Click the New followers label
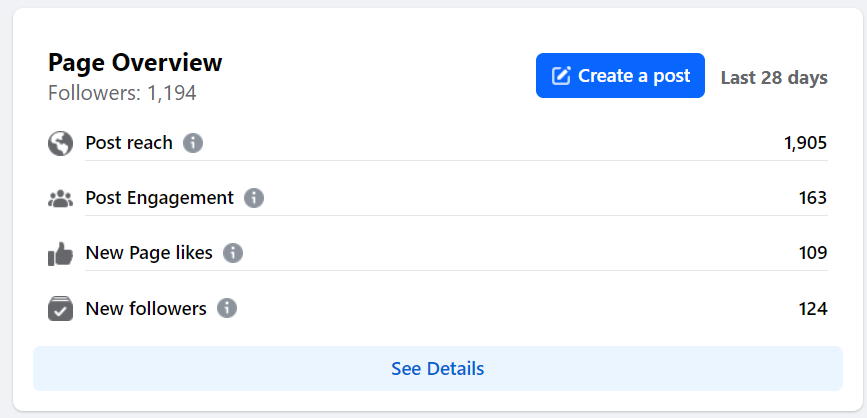 146,308
